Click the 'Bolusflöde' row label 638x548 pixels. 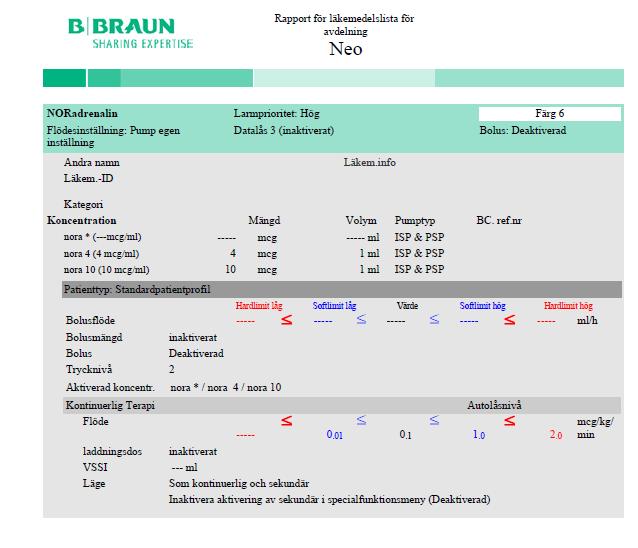point(90,321)
